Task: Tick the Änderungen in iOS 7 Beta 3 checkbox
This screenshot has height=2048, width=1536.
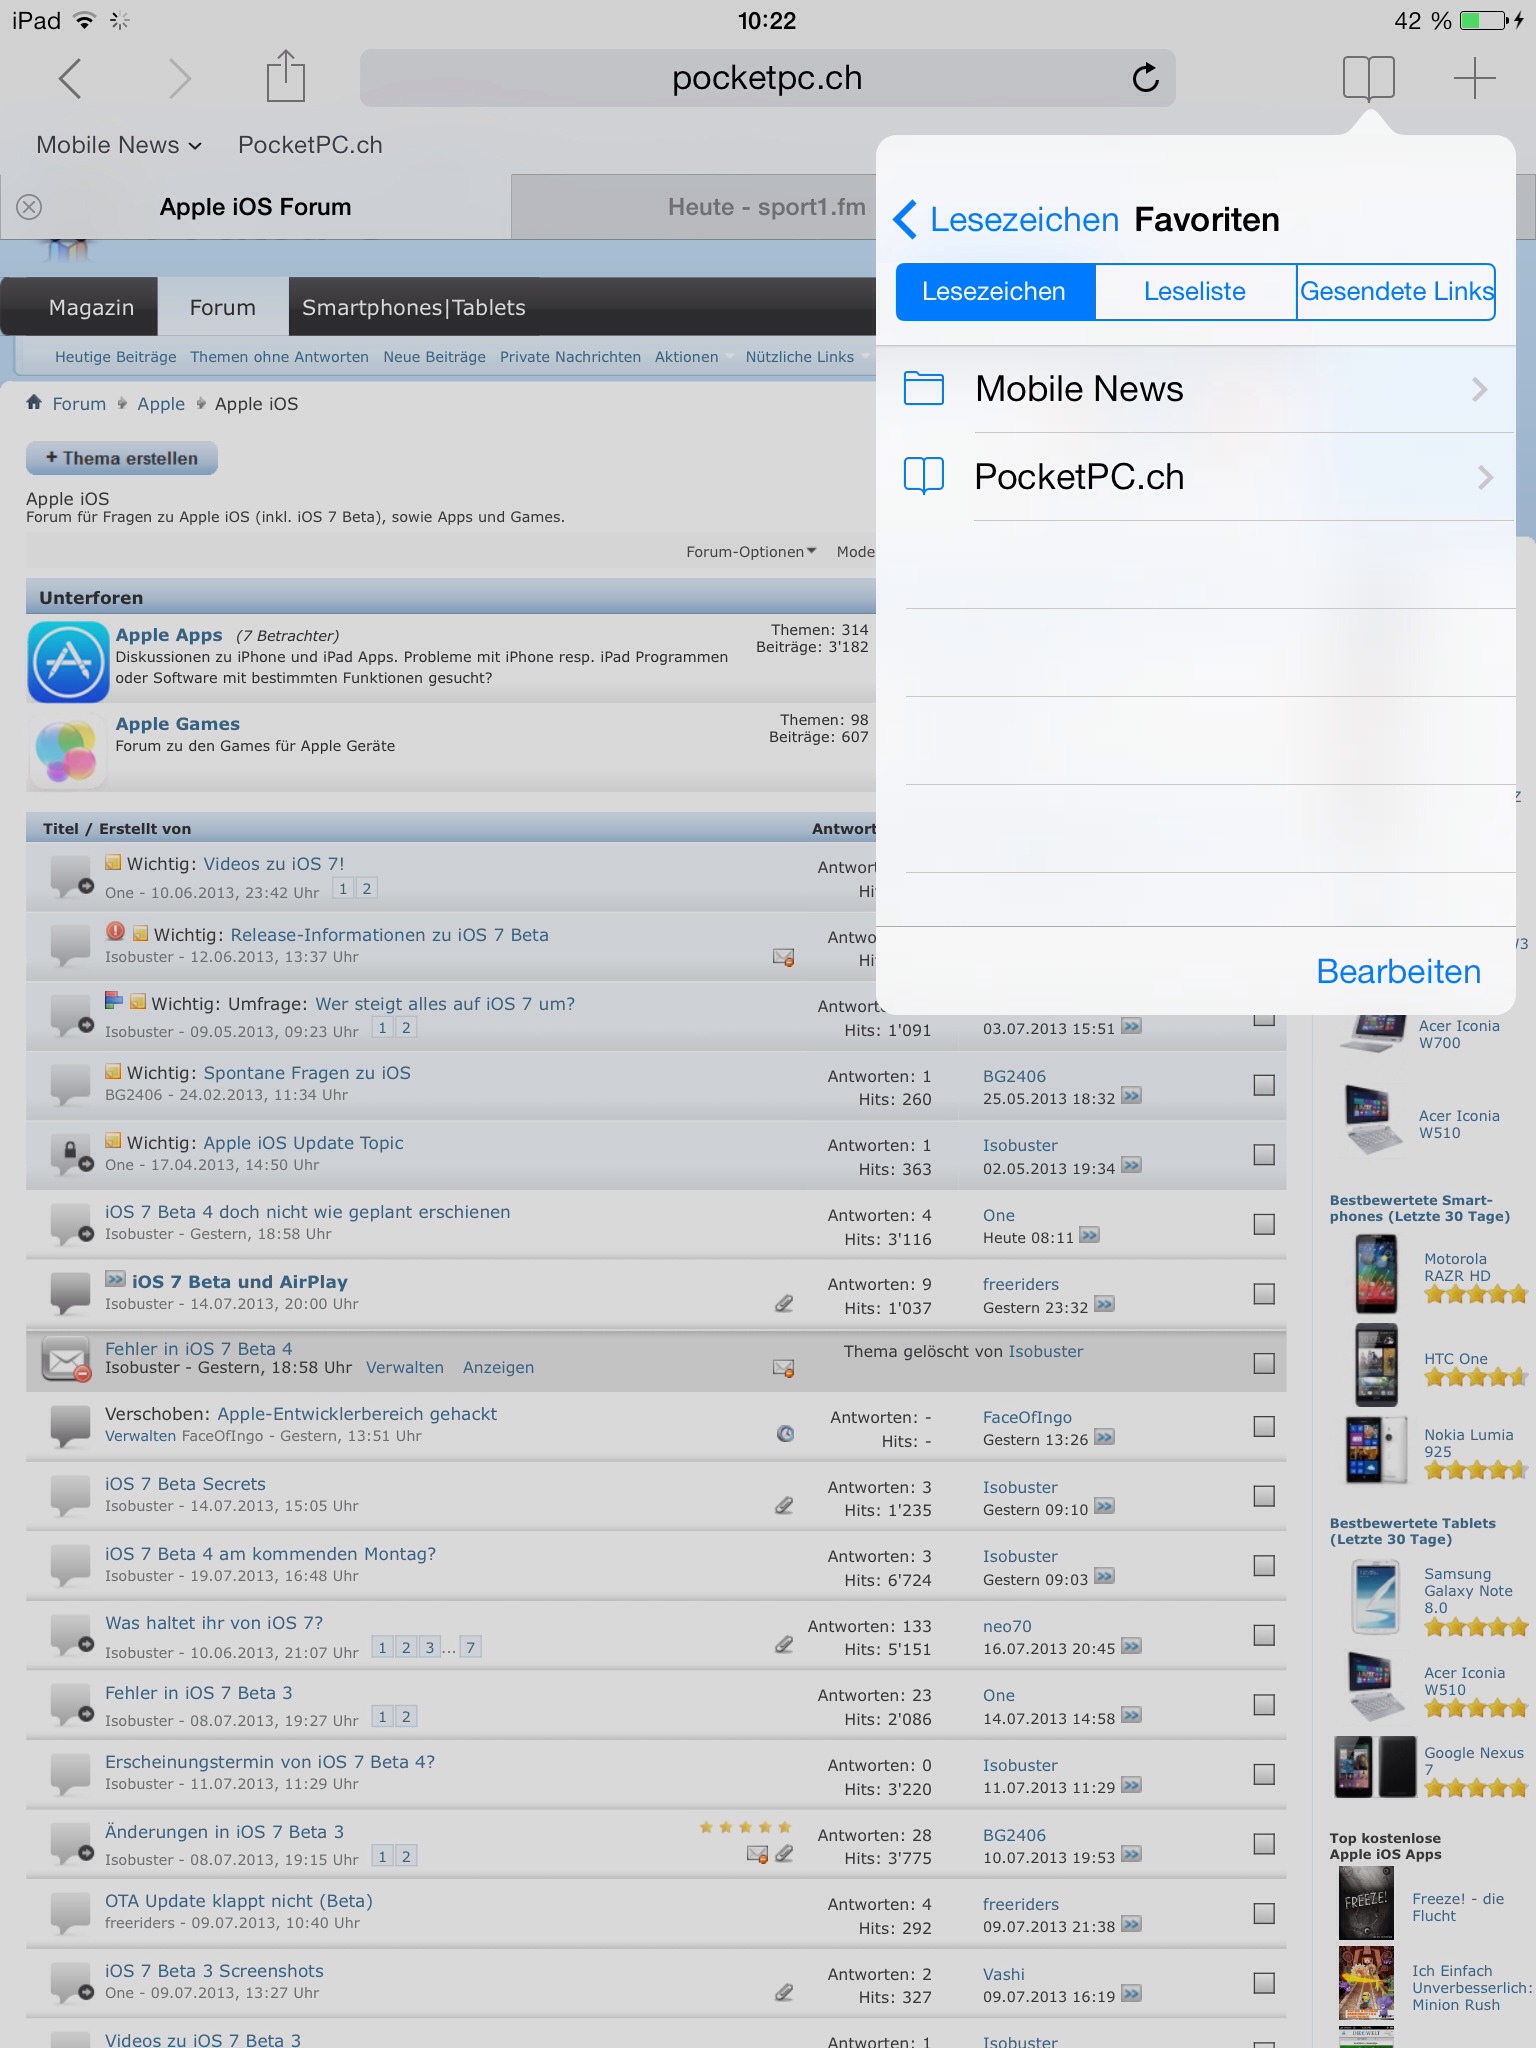Action: [x=1264, y=1843]
